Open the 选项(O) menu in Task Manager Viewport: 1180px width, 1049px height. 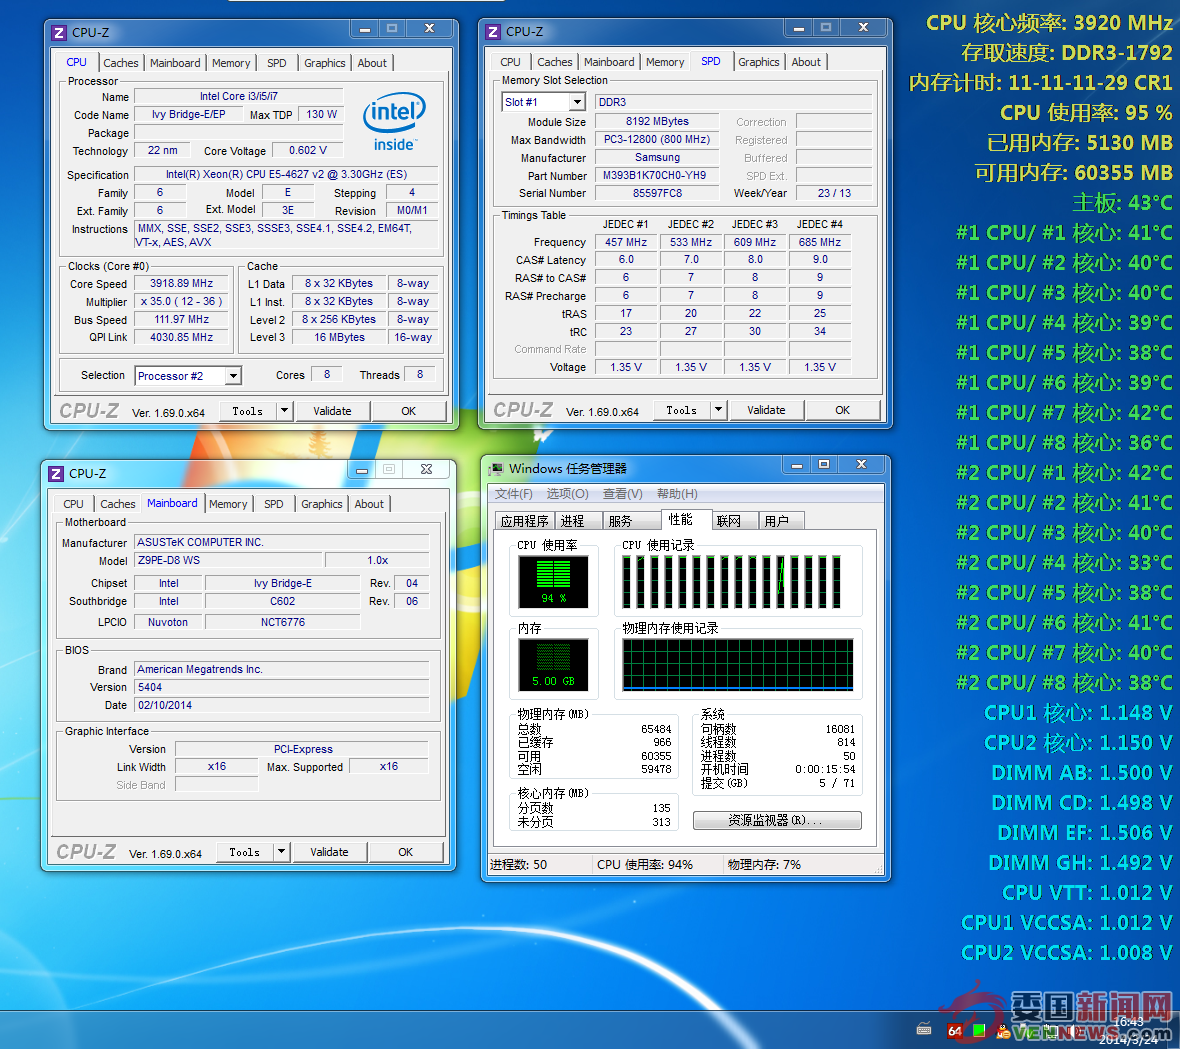(x=567, y=494)
